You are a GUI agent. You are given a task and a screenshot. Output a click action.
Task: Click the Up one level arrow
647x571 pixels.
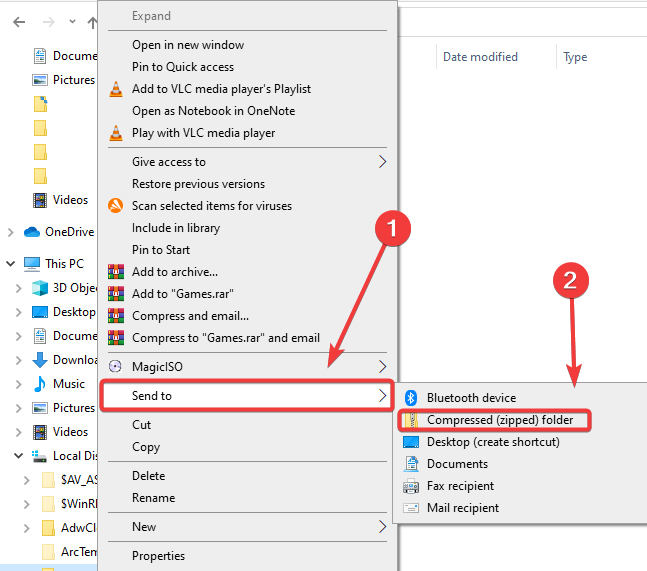(x=92, y=22)
